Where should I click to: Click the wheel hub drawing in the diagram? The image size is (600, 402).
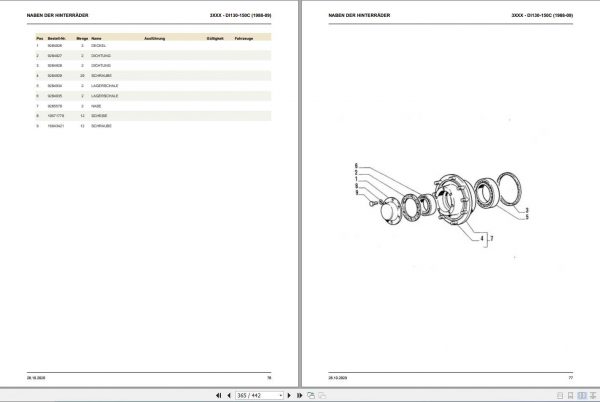click(455, 199)
